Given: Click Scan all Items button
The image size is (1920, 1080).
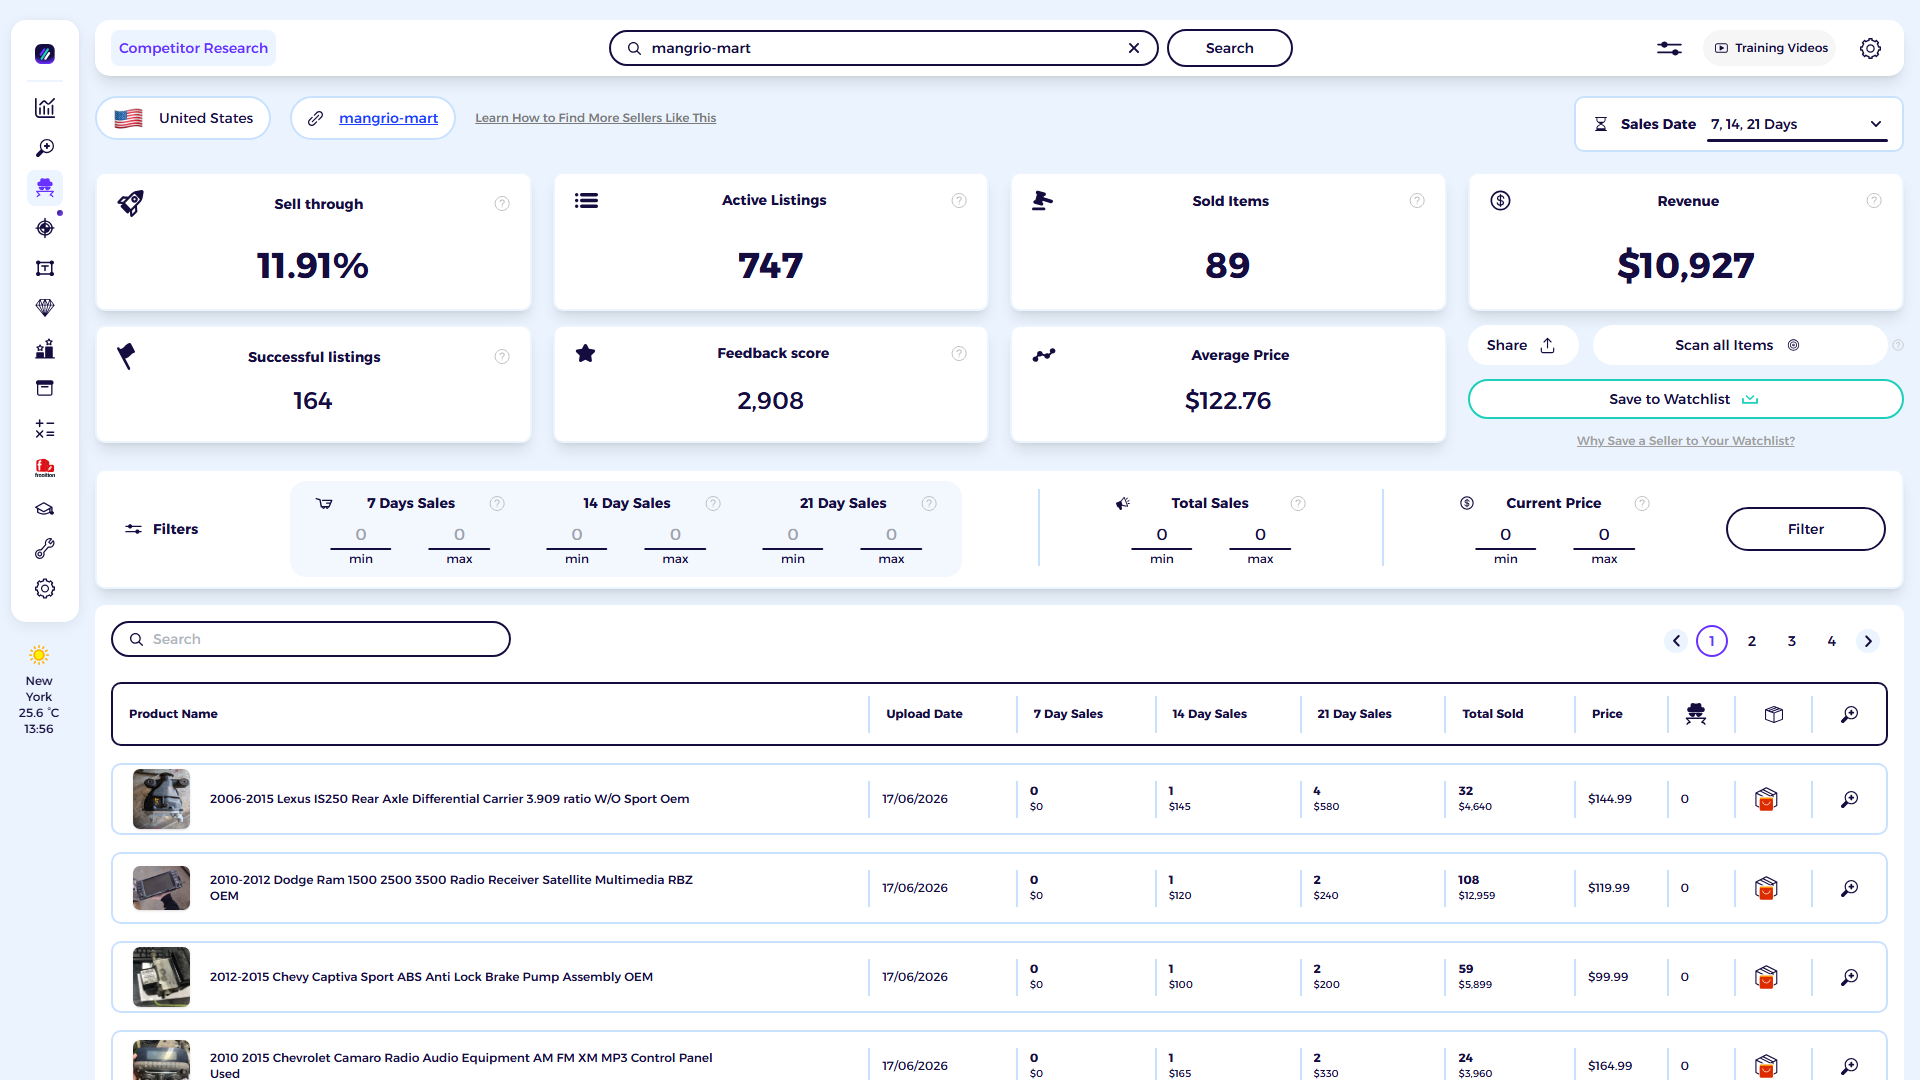Looking at the screenshot, I should tap(1739, 345).
